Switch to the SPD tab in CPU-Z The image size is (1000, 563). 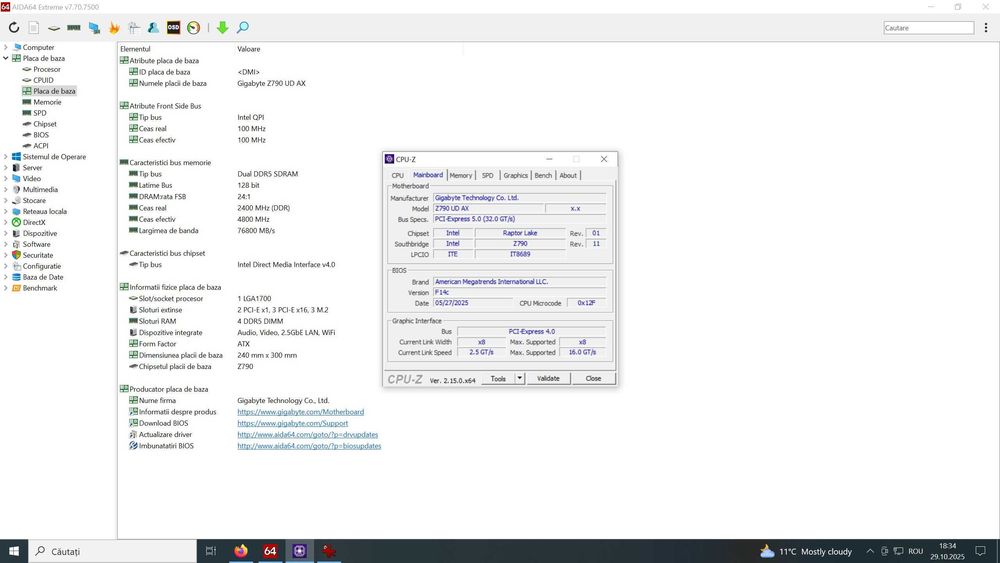tap(487, 175)
